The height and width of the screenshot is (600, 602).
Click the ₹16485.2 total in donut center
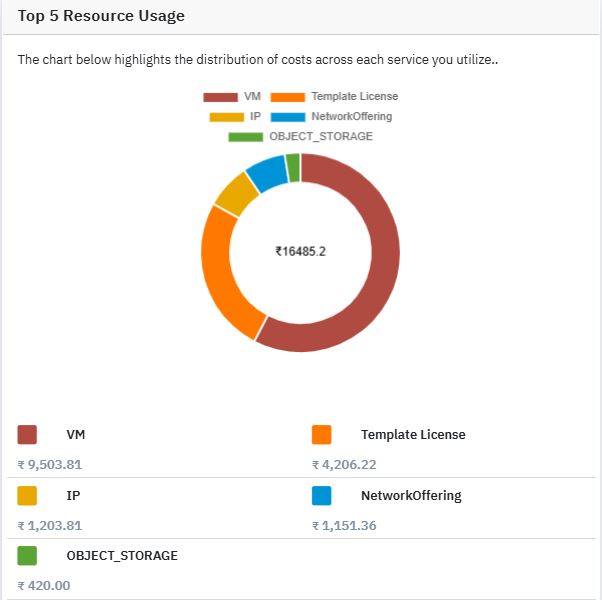click(301, 252)
